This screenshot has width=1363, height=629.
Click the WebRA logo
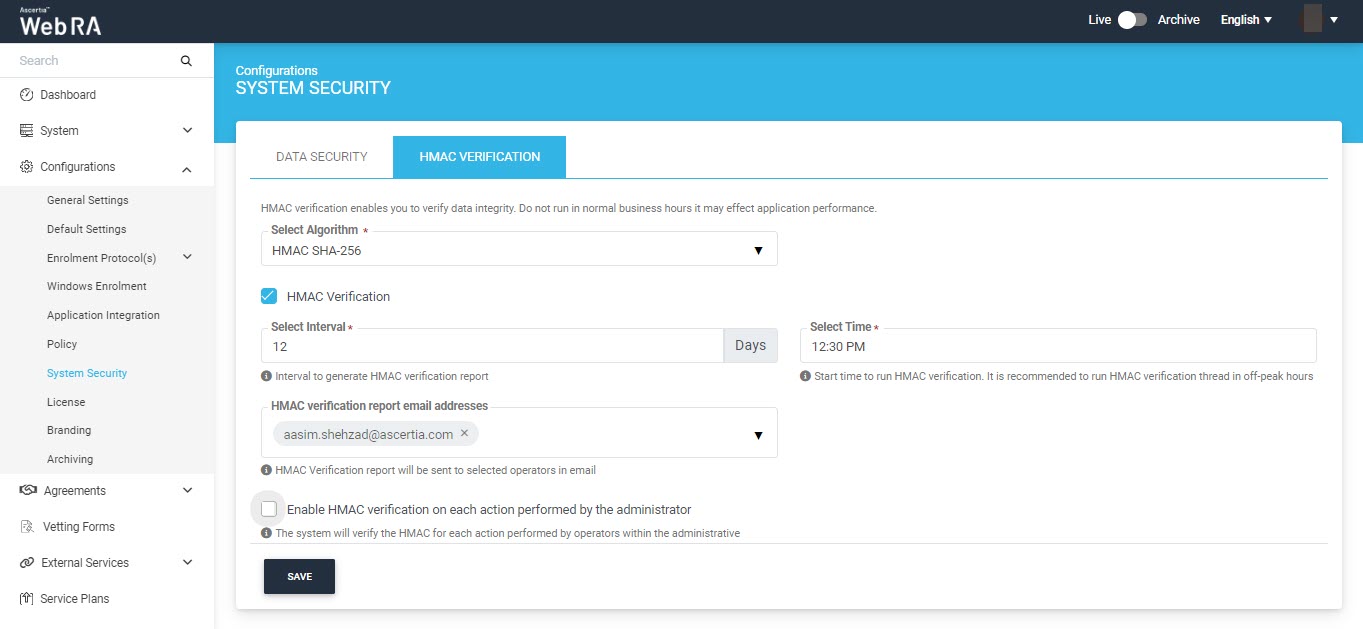[60, 22]
